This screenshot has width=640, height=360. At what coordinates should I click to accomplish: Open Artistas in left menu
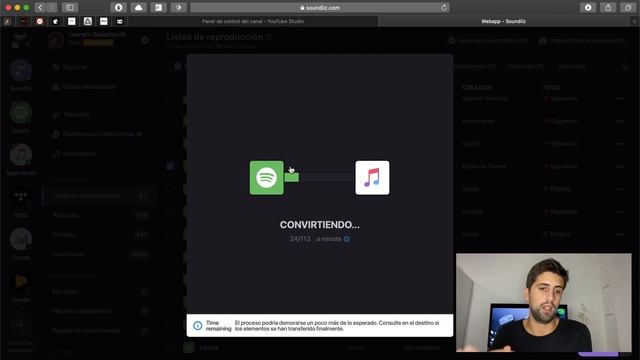(x=100, y=235)
